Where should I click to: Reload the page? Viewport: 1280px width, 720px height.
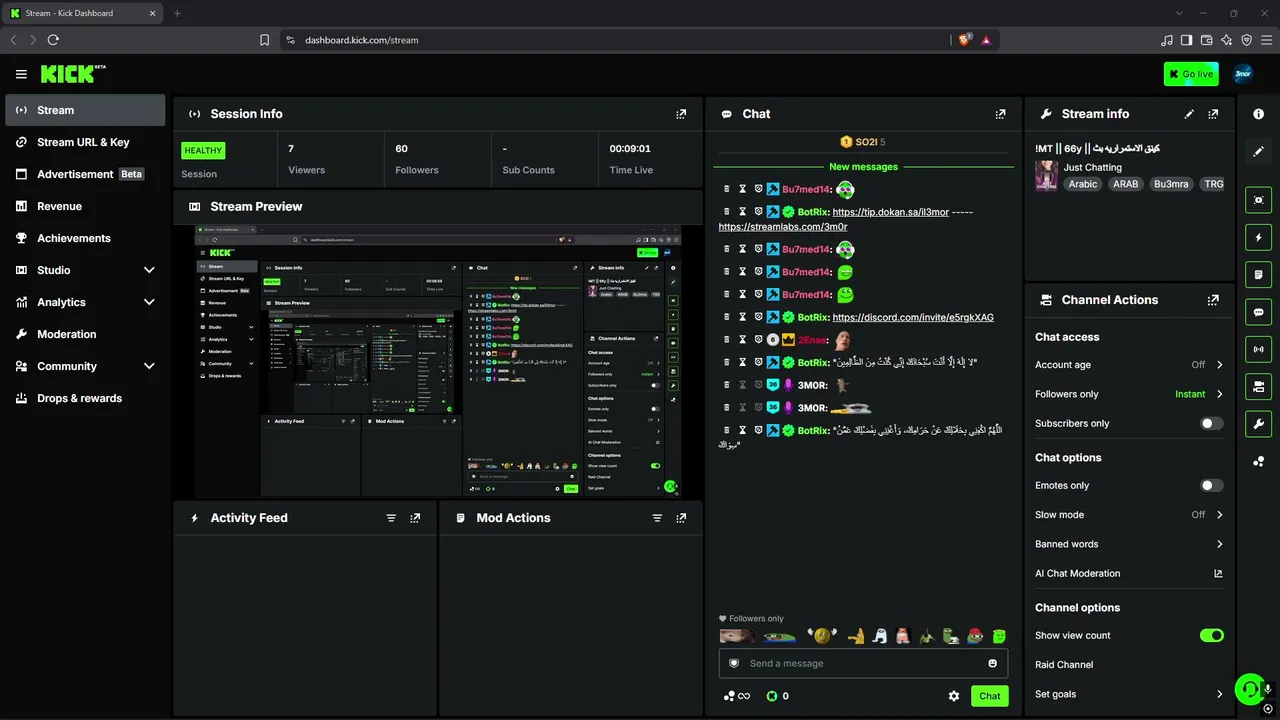(53, 40)
